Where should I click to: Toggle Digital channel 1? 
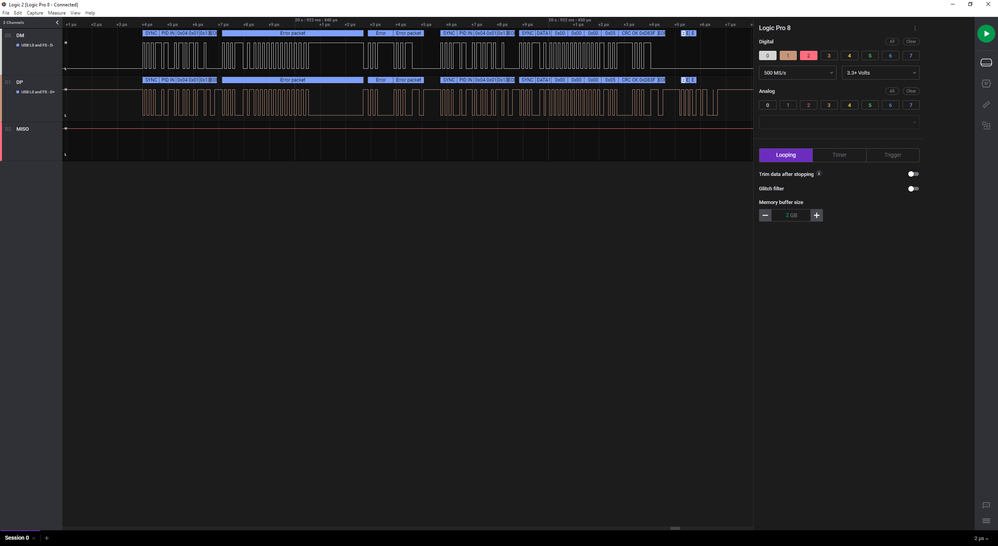tap(788, 55)
